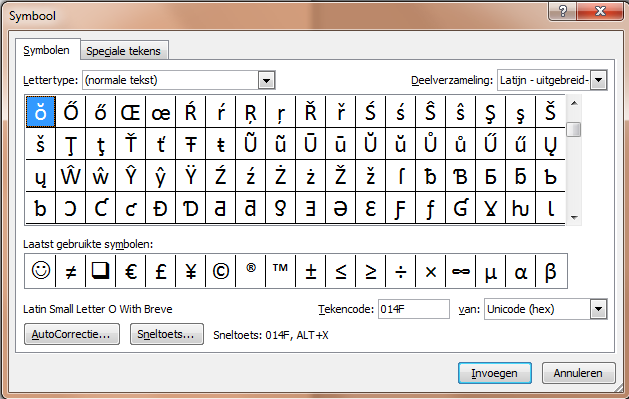
Task: Expand the Deelverzameling subset dropdown
Action: [x=599, y=80]
